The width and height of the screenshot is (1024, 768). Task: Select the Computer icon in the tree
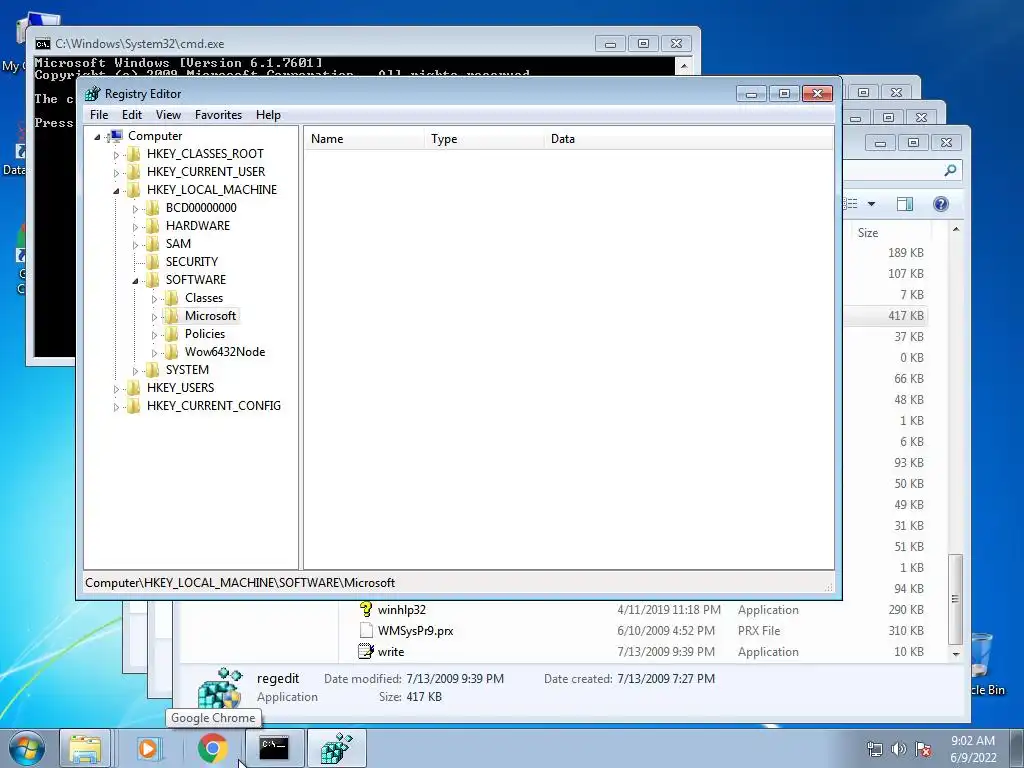click(x=115, y=136)
